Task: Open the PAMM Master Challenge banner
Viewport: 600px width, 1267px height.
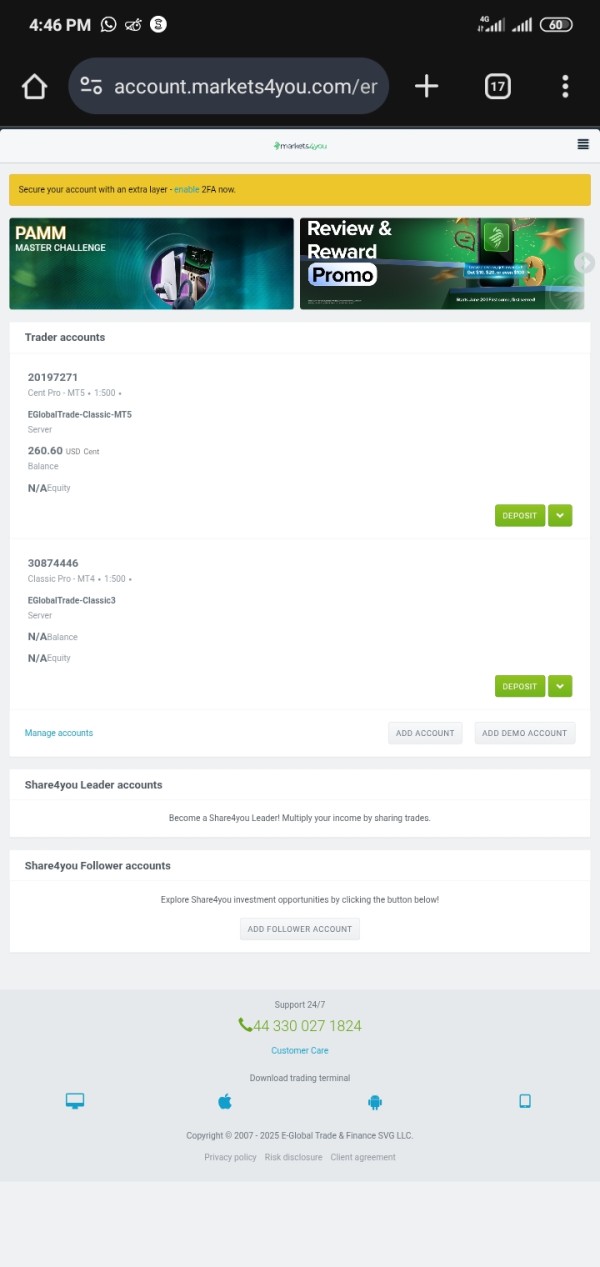Action: 151,264
